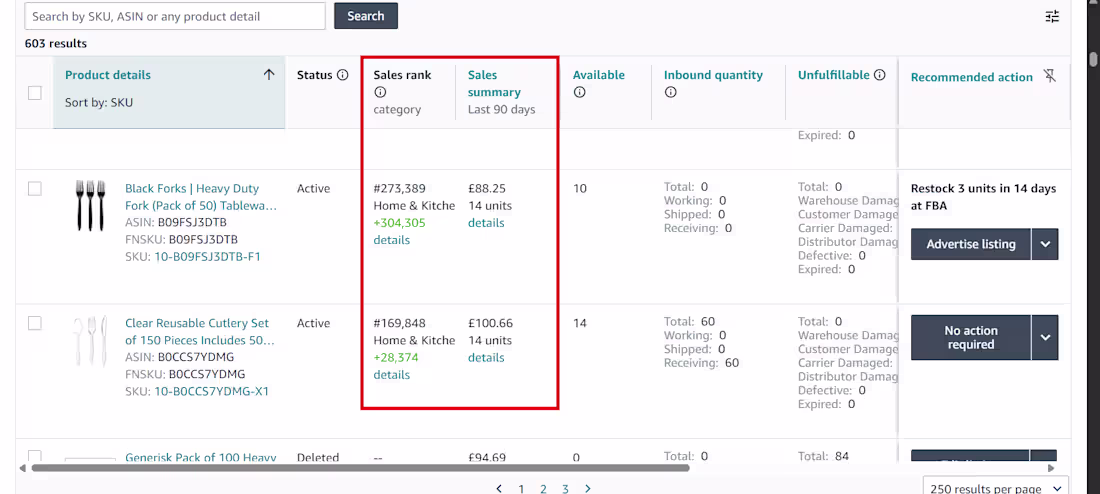
Task: Click the Unfulfillable column info icon
Action: [880, 75]
